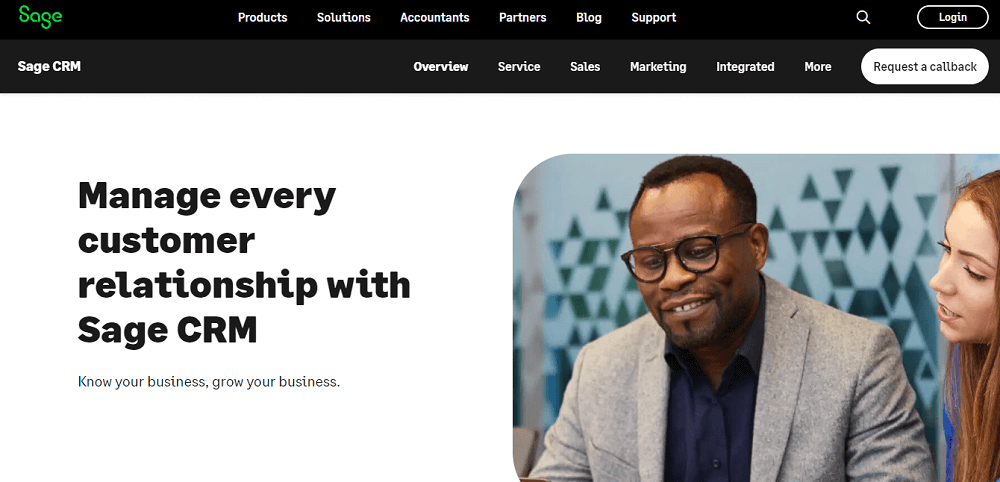This screenshot has height=482, width=1000.
Task: Open the Accountants menu
Action: click(x=435, y=17)
